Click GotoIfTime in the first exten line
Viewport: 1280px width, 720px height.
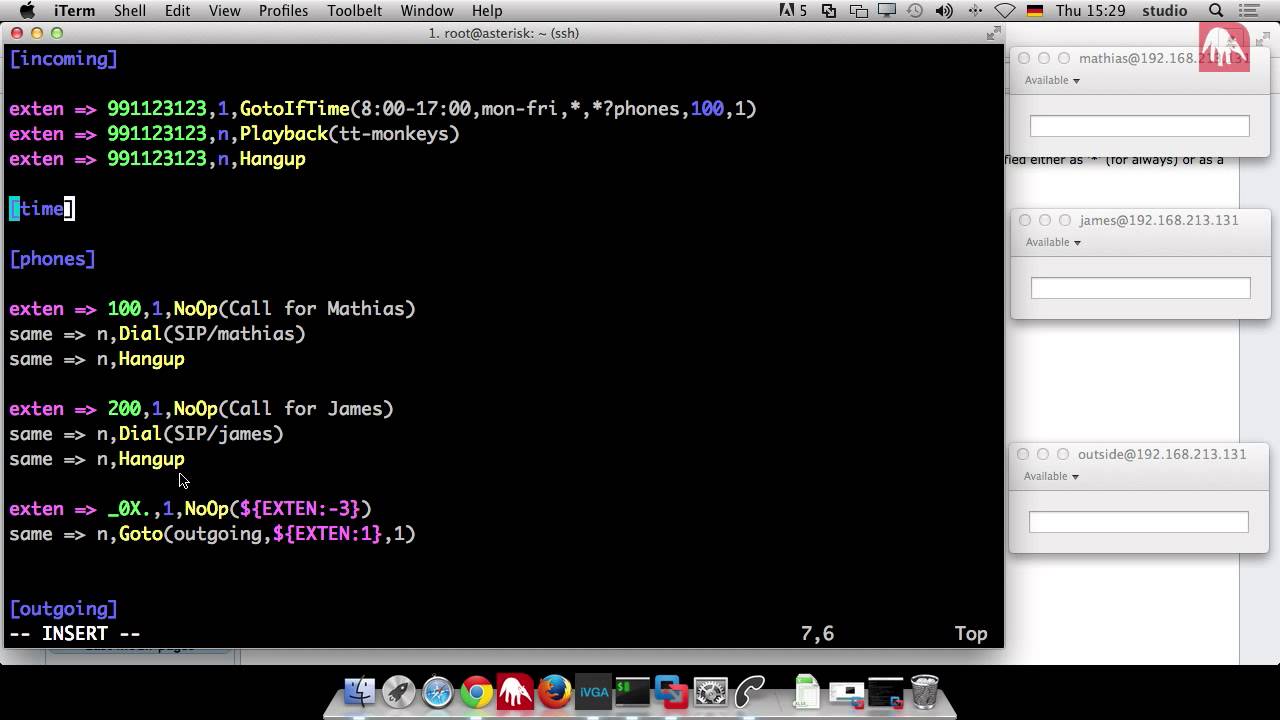coord(295,109)
